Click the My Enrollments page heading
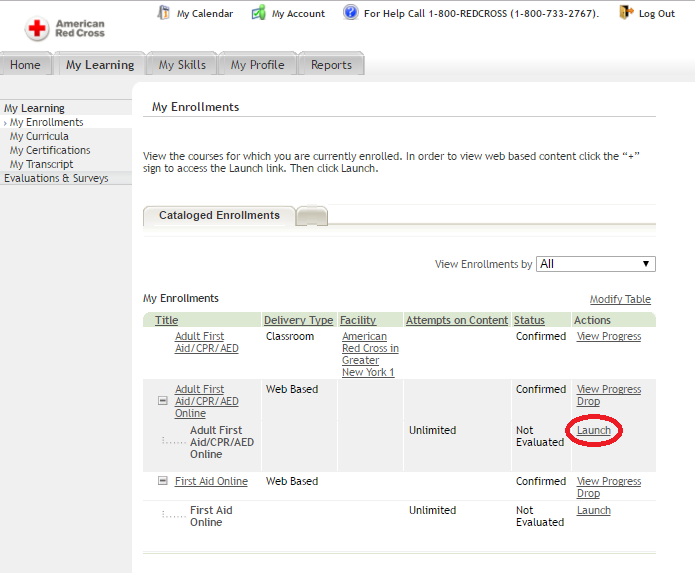The width and height of the screenshot is (695, 573). pos(195,107)
